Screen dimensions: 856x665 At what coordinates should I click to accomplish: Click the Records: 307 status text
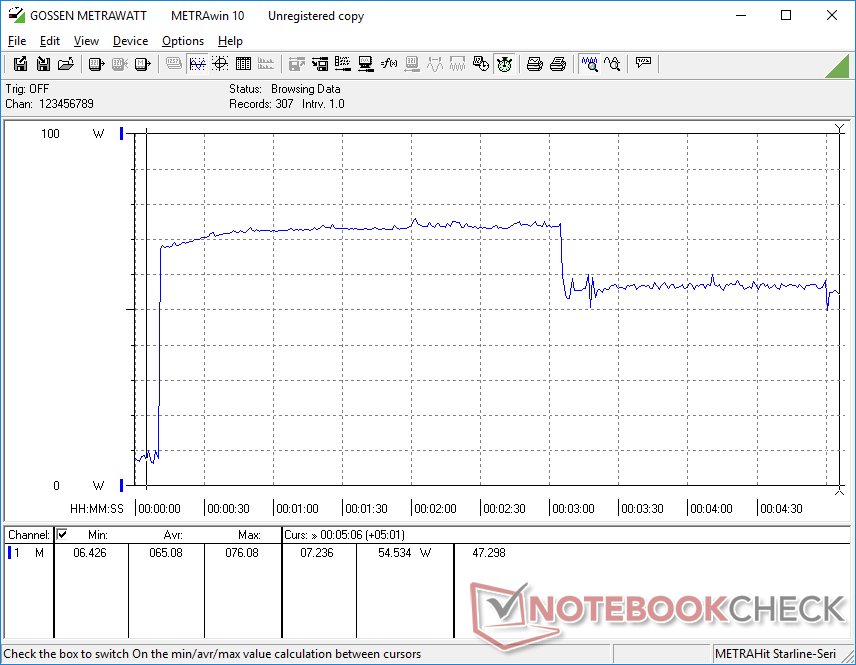pos(261,104)
